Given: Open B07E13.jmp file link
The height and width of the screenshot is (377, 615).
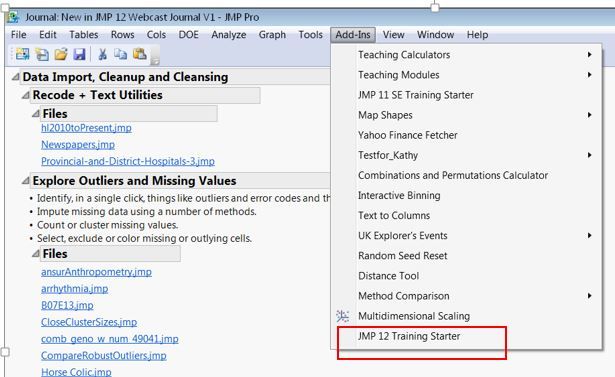Looking at the screenshot, I should [67, 305].
